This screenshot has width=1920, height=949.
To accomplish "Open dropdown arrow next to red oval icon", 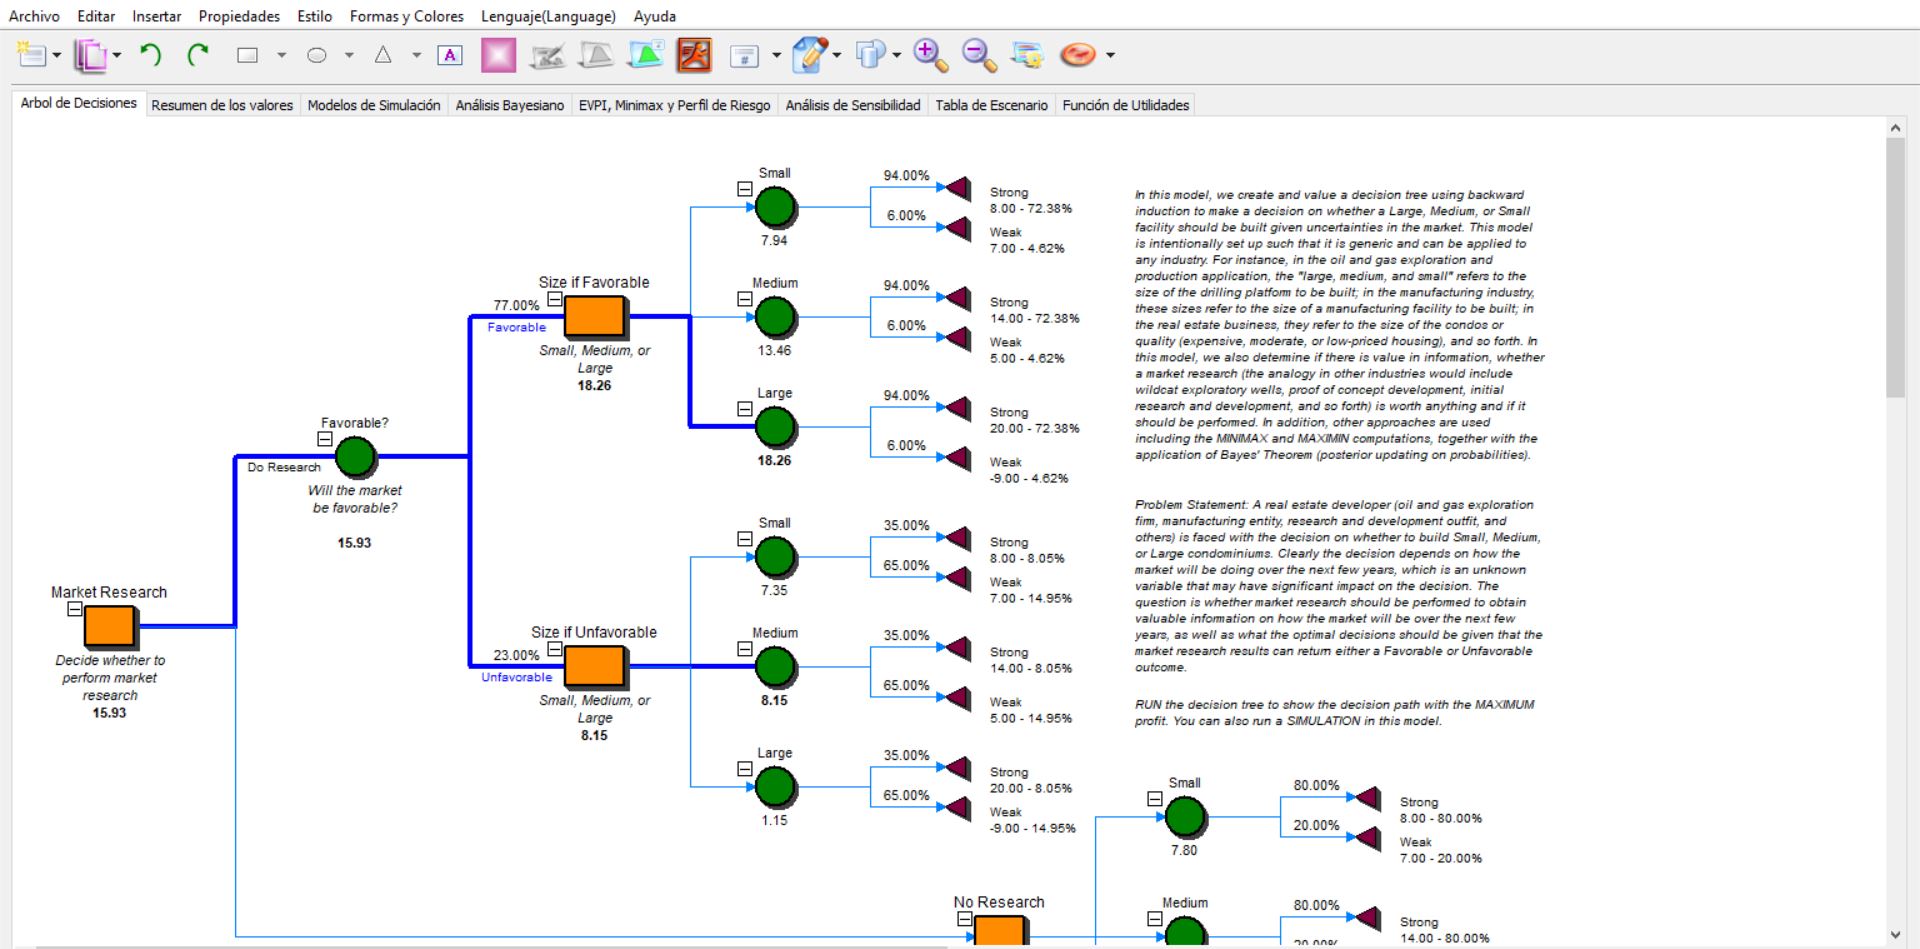I will (x=1110, y=55).
